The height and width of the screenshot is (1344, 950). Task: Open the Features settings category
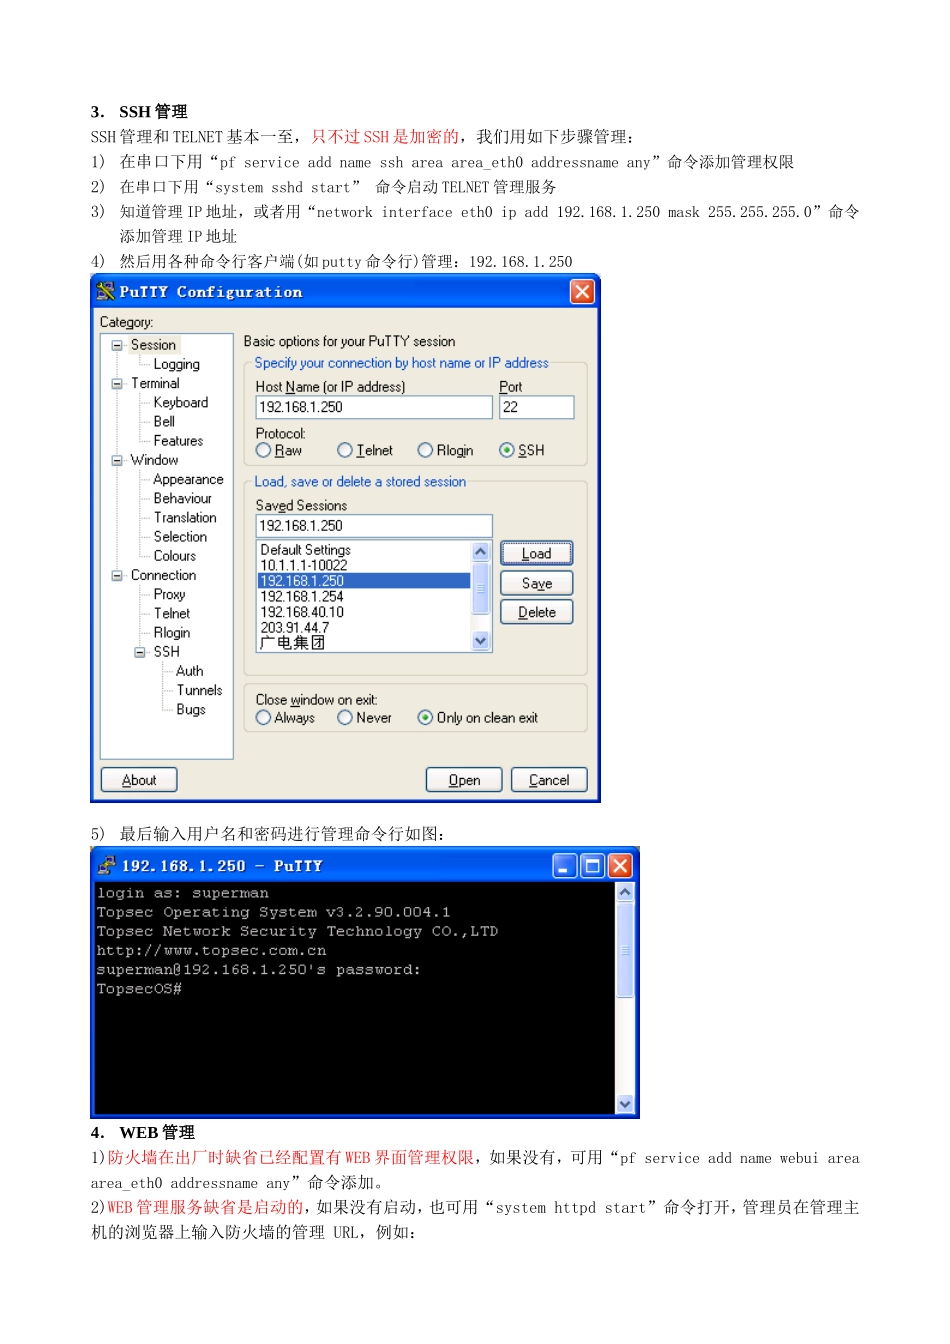tap(178, 440)
